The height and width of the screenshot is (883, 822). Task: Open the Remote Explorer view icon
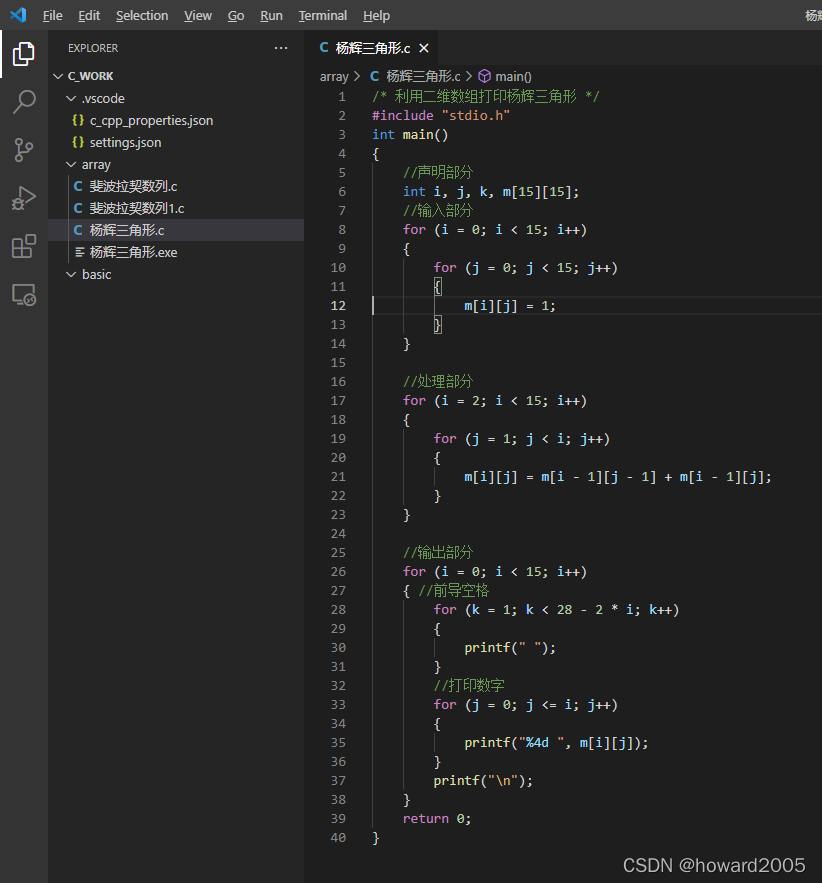pyautogui.click(x=24, y=295)
